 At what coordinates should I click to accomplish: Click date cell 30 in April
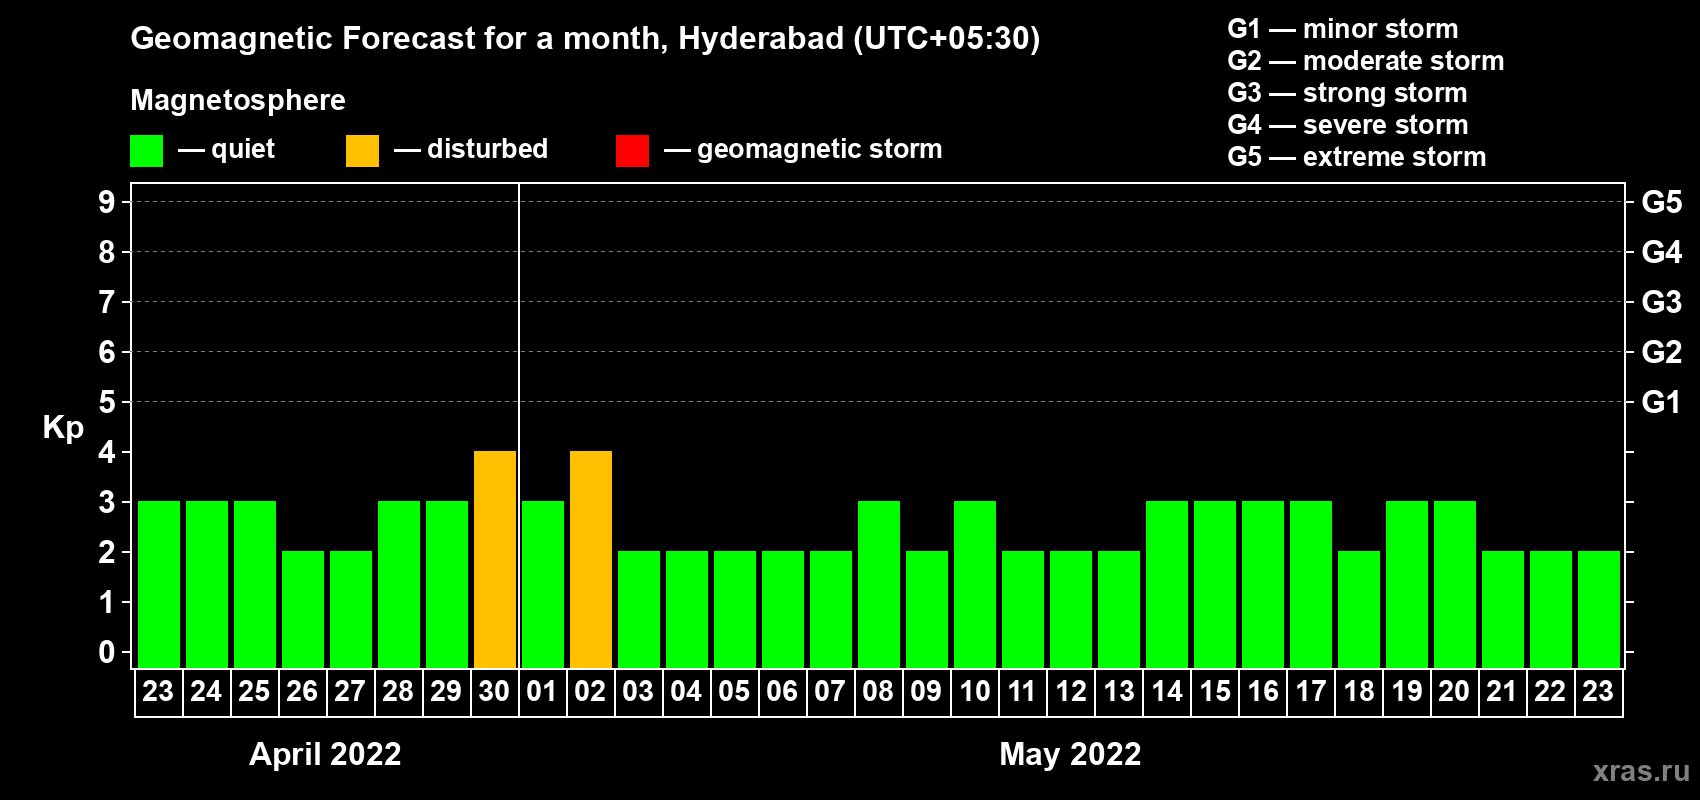[494, 692]
